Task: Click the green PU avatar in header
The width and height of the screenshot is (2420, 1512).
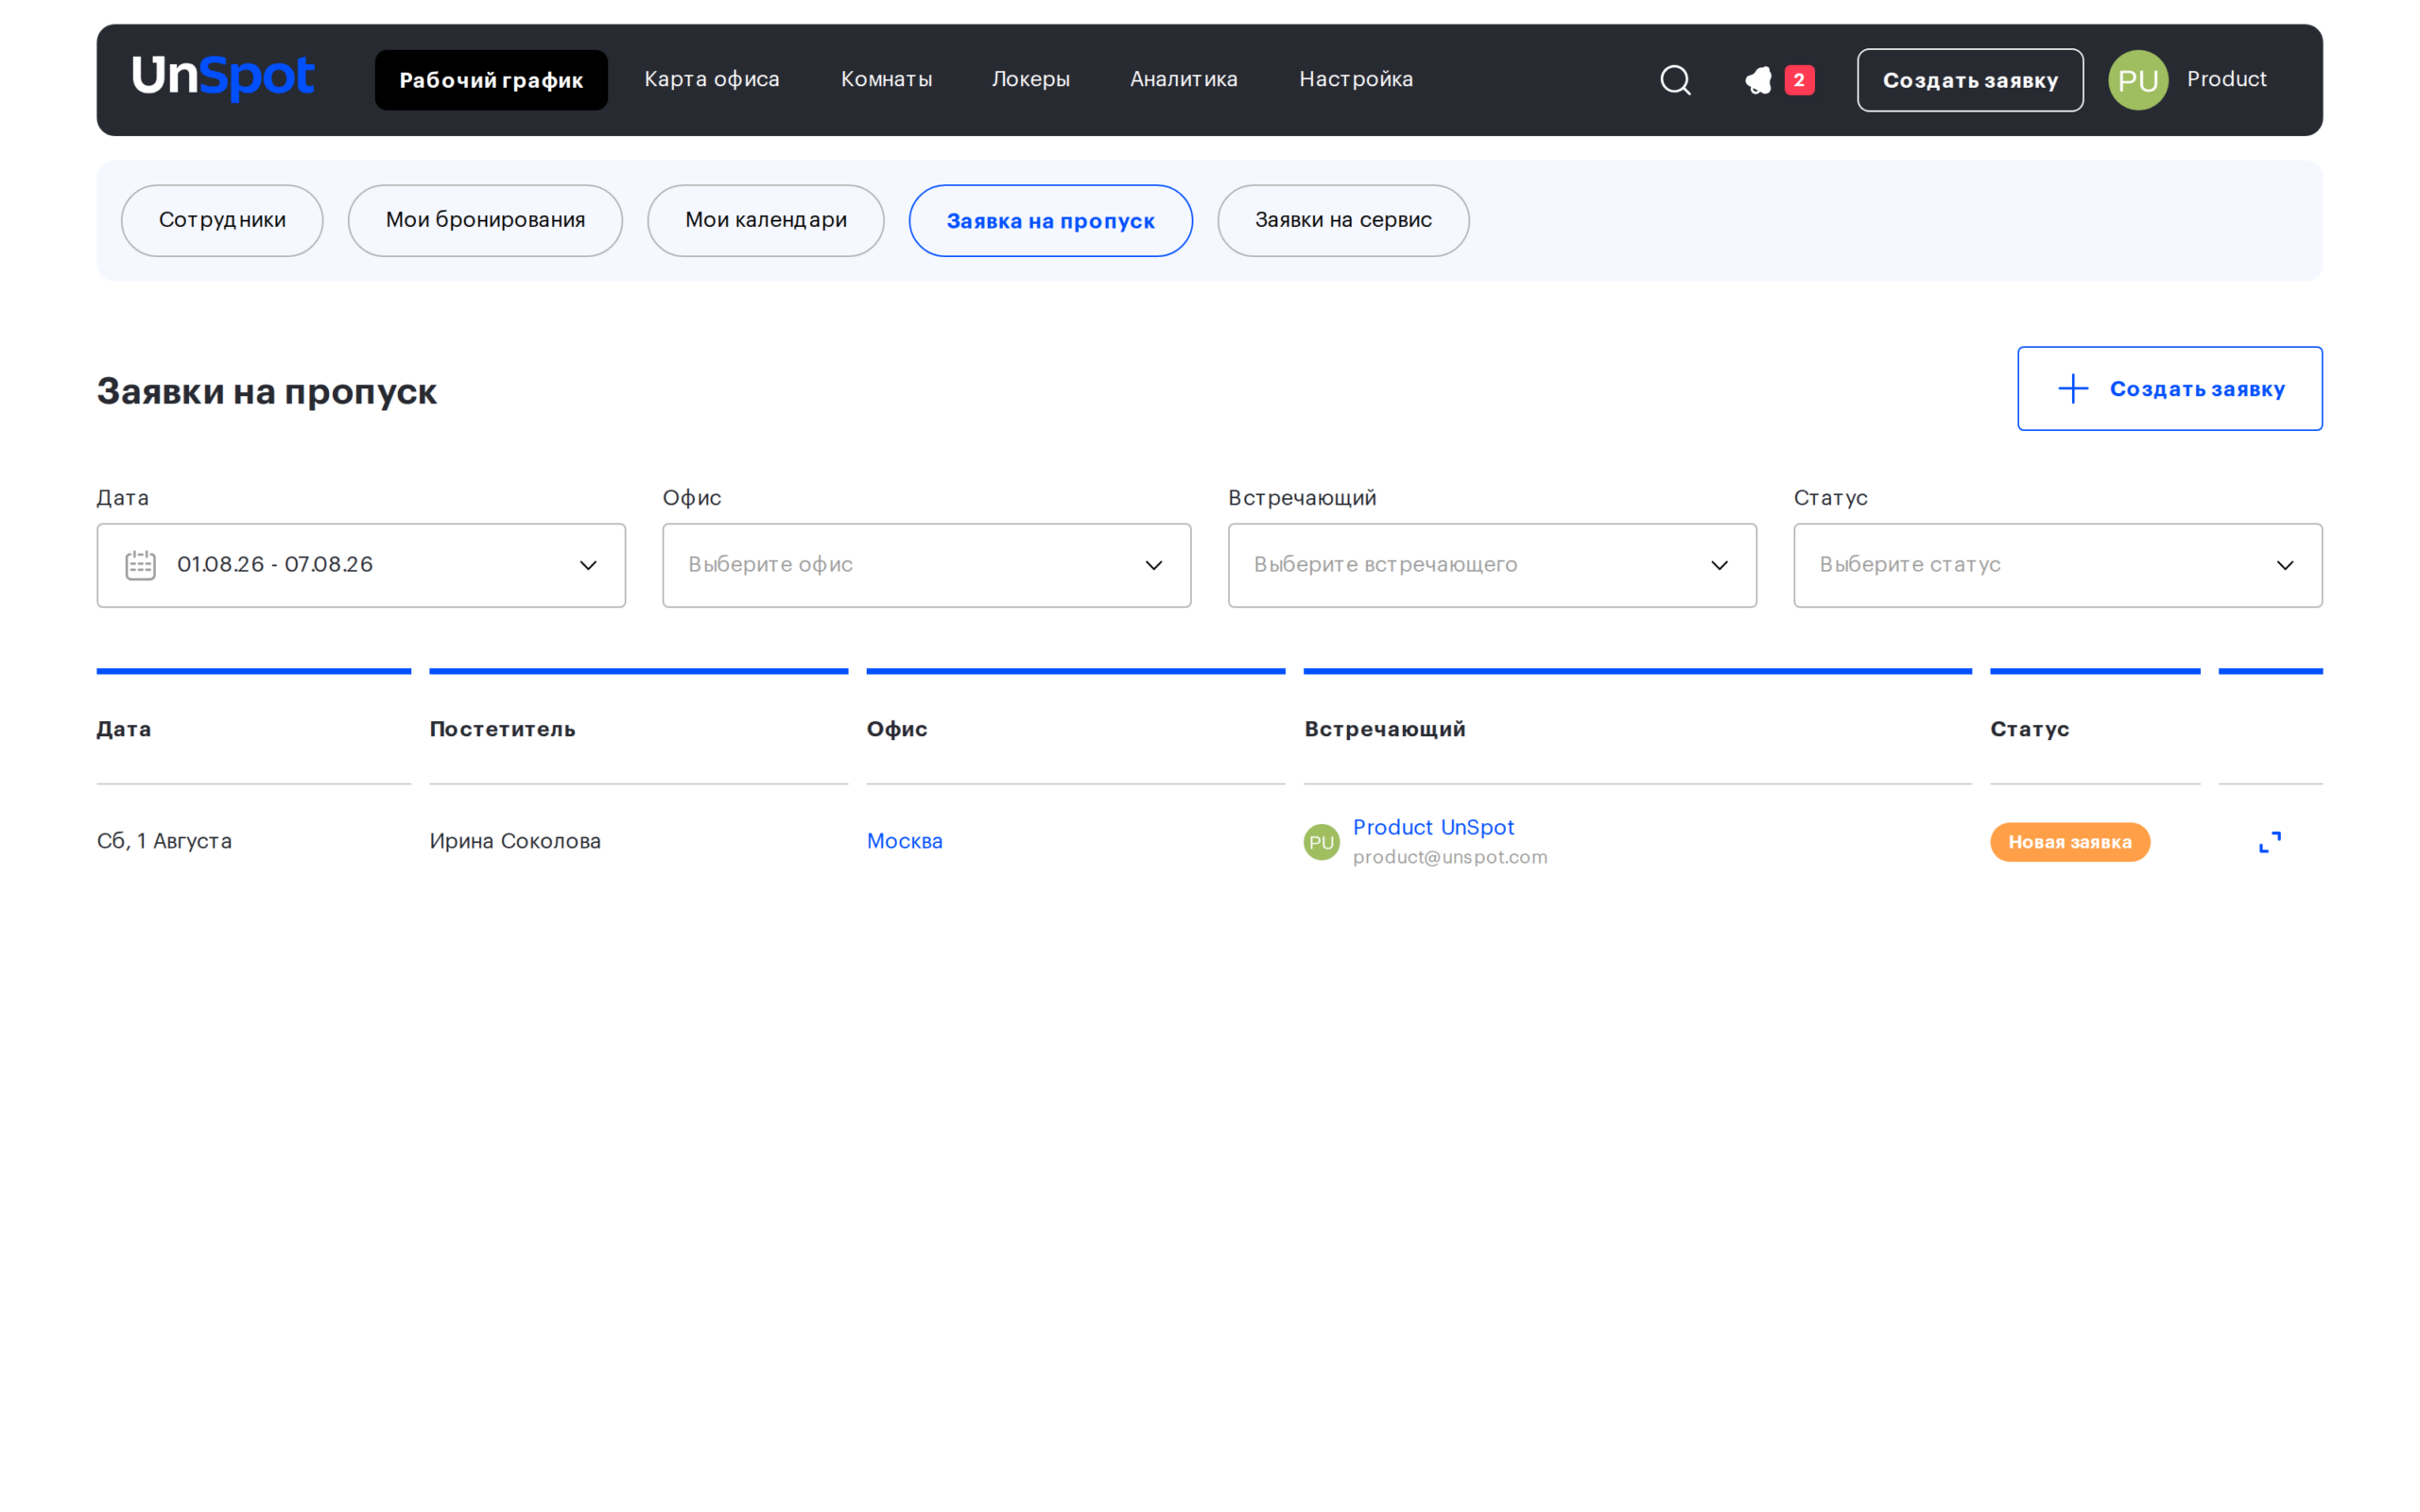Action: [x=2138, y=80]
